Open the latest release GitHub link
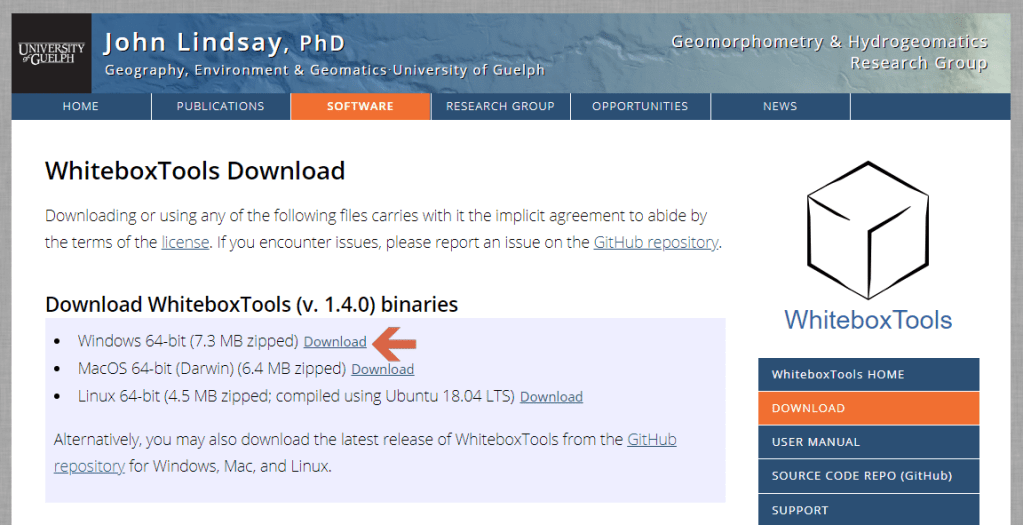This screenshot has height=525, width=1023. (651, 440)
